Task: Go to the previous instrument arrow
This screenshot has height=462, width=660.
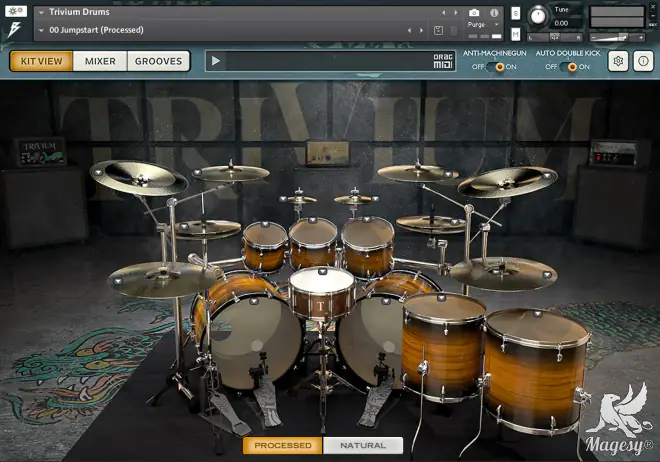Action: pyautogui.click(x=443, y=13)
